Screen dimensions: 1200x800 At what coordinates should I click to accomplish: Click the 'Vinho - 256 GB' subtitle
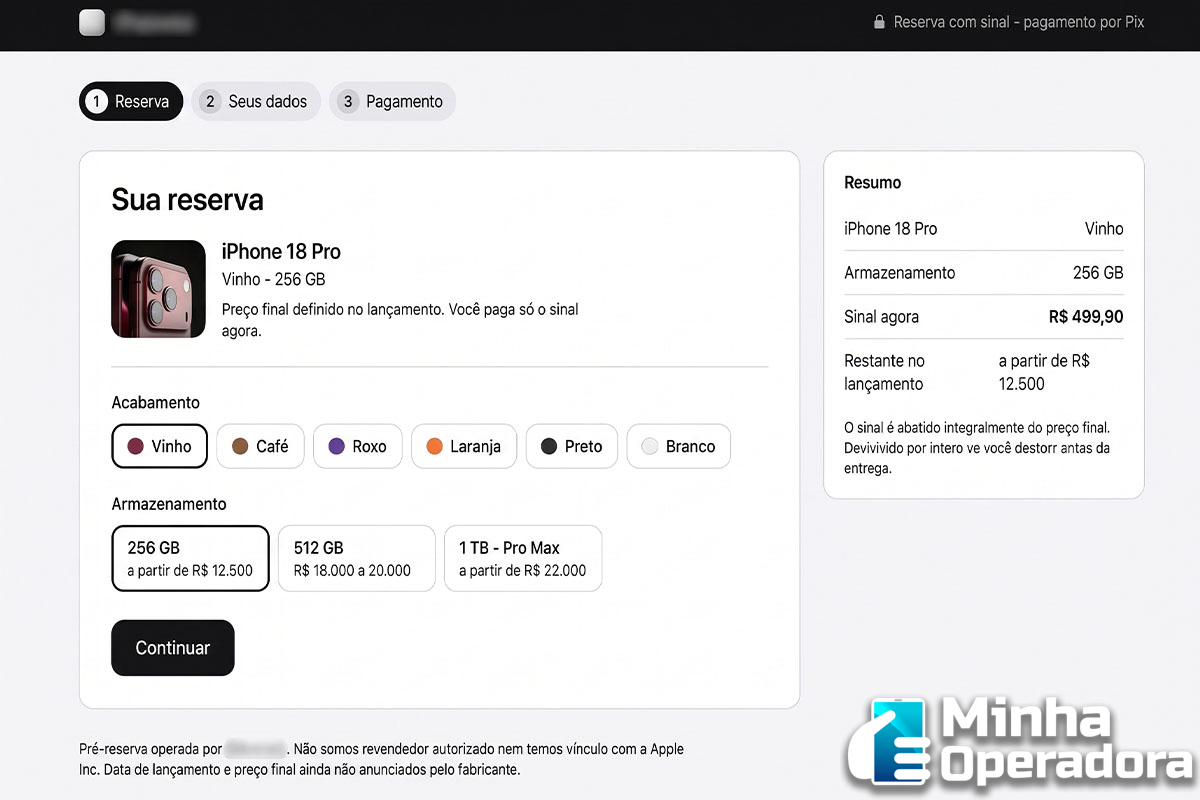pos(273,280)
